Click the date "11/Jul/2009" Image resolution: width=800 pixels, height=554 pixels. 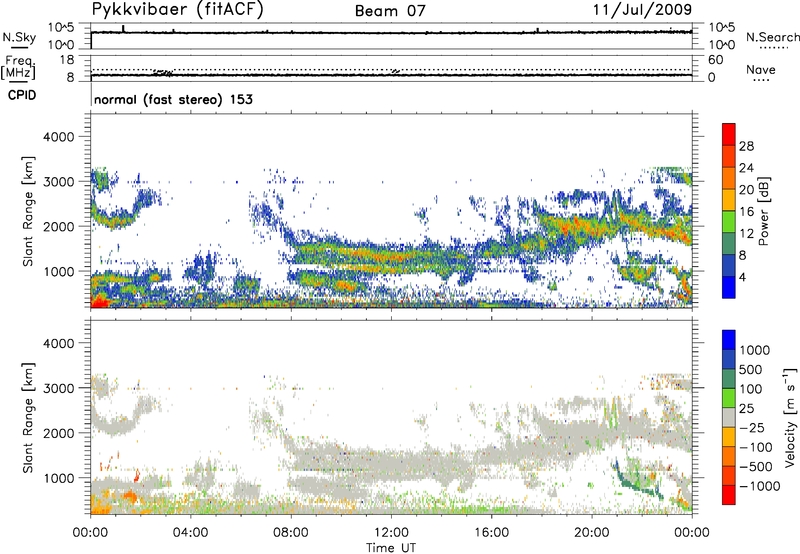coord(642,10)
